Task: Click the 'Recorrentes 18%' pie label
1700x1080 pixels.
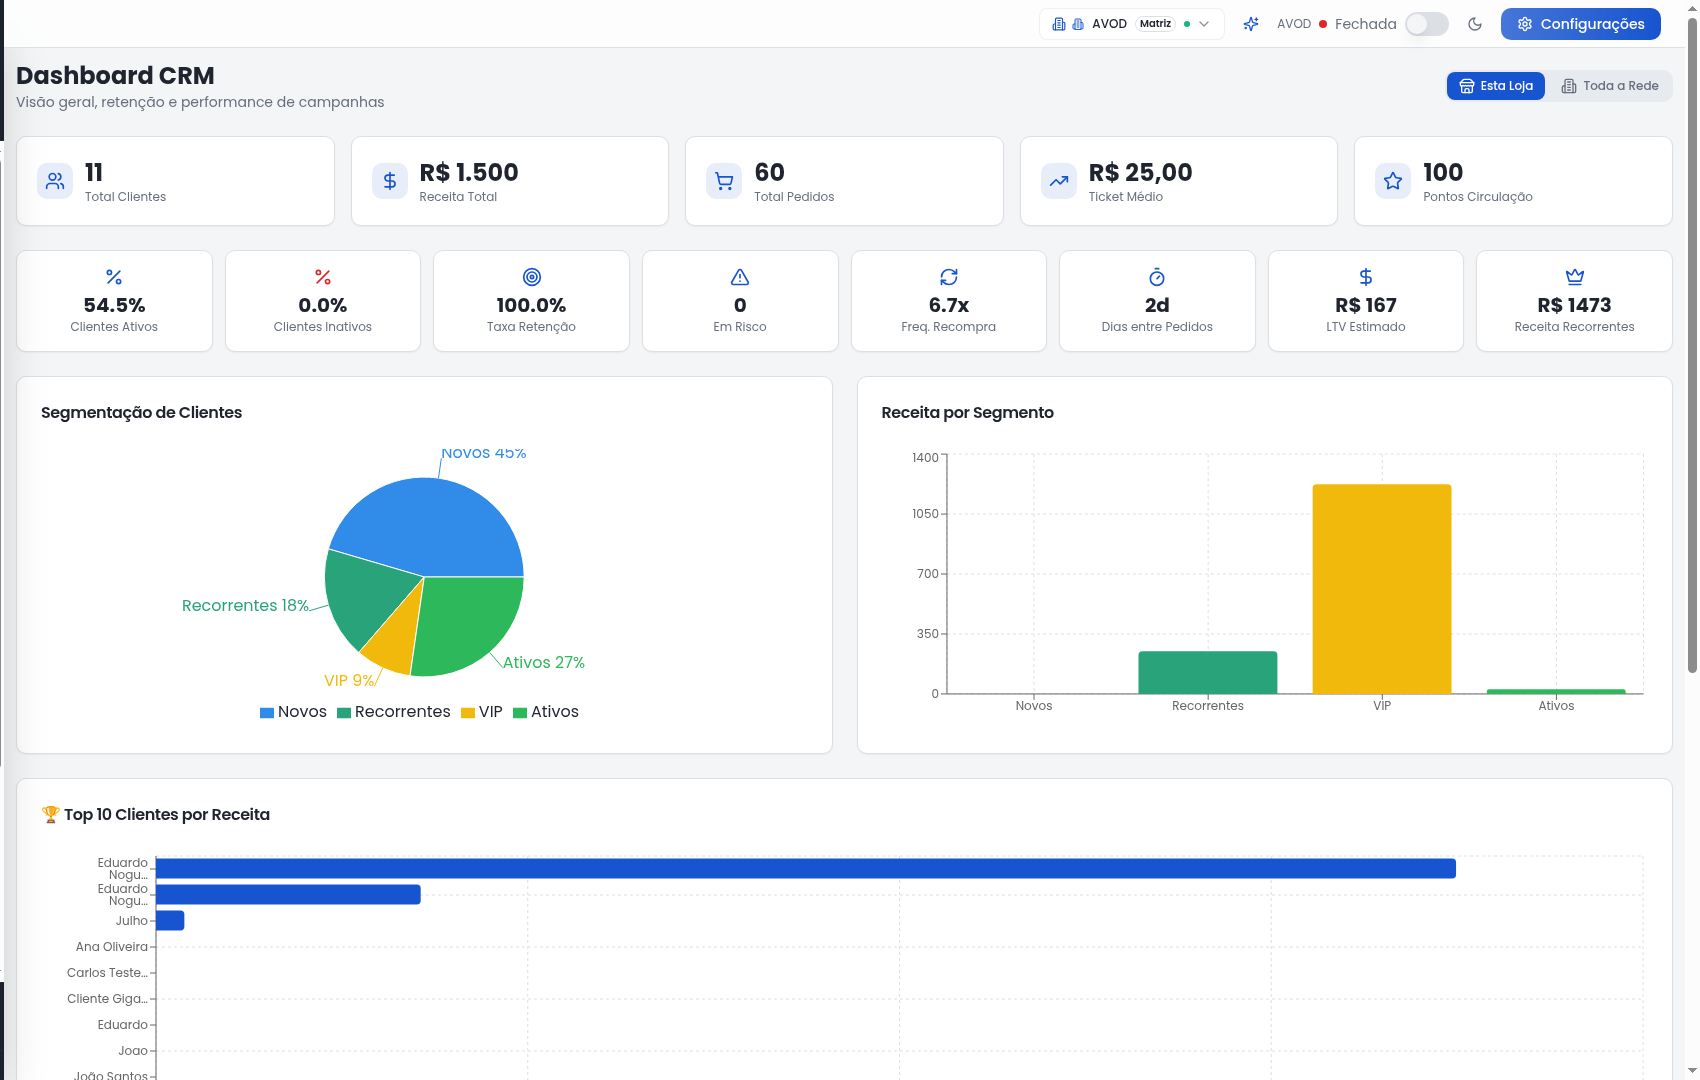Action: tap(245, 606)
